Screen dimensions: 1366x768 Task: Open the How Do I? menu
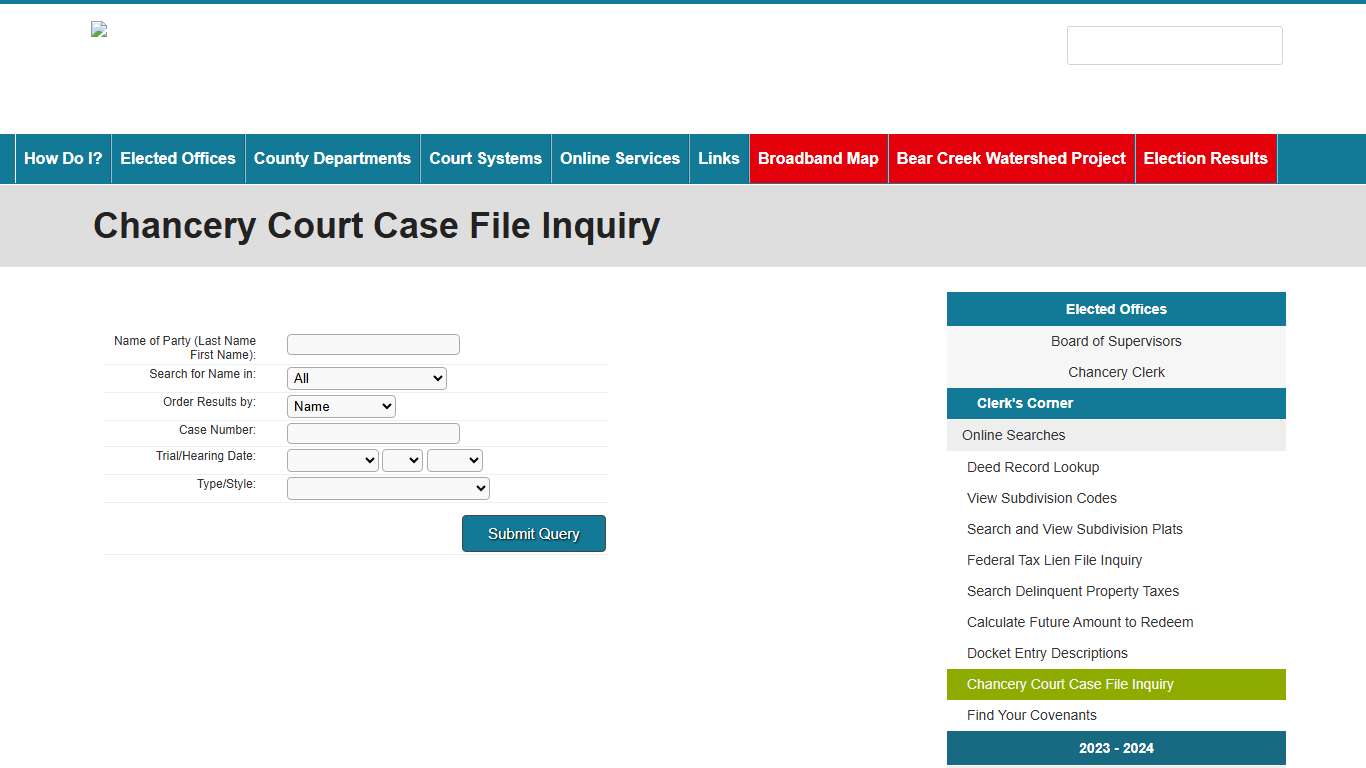(x=62, y=158)
